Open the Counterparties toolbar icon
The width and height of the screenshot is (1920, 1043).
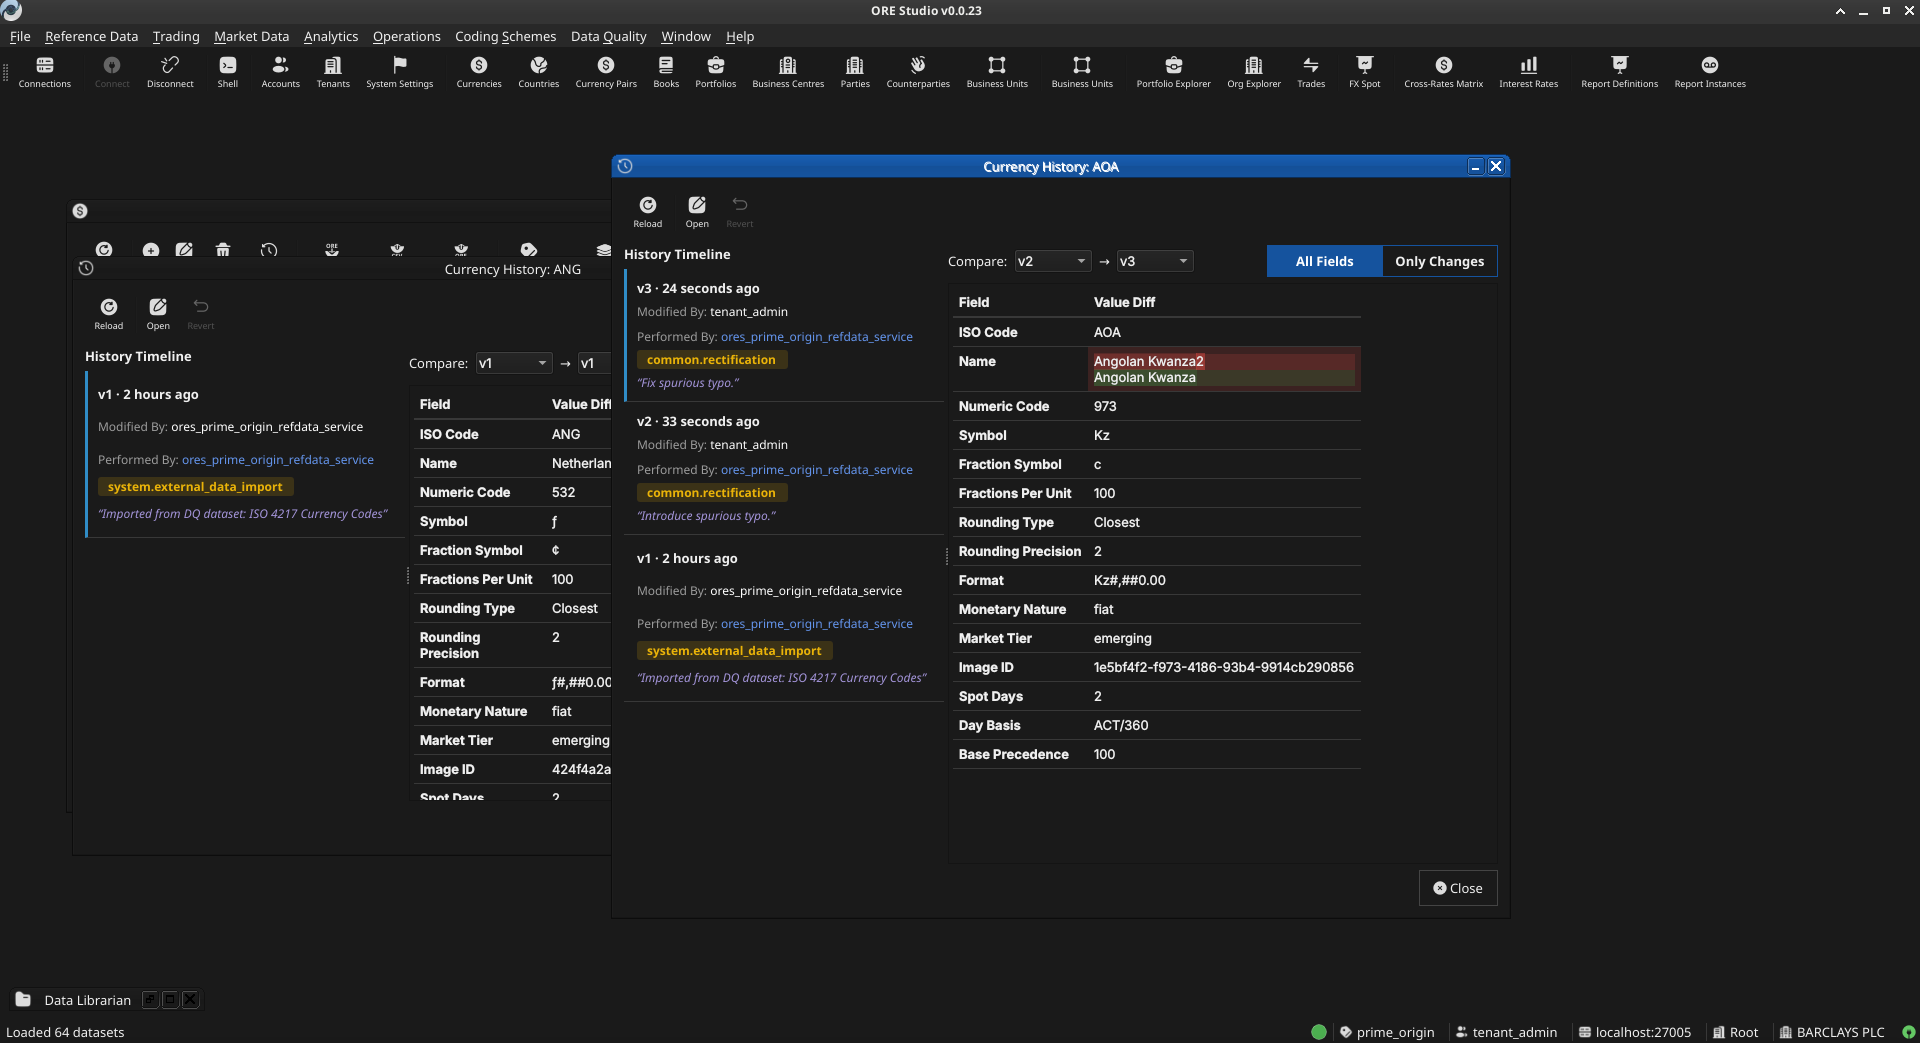[918, 72]
